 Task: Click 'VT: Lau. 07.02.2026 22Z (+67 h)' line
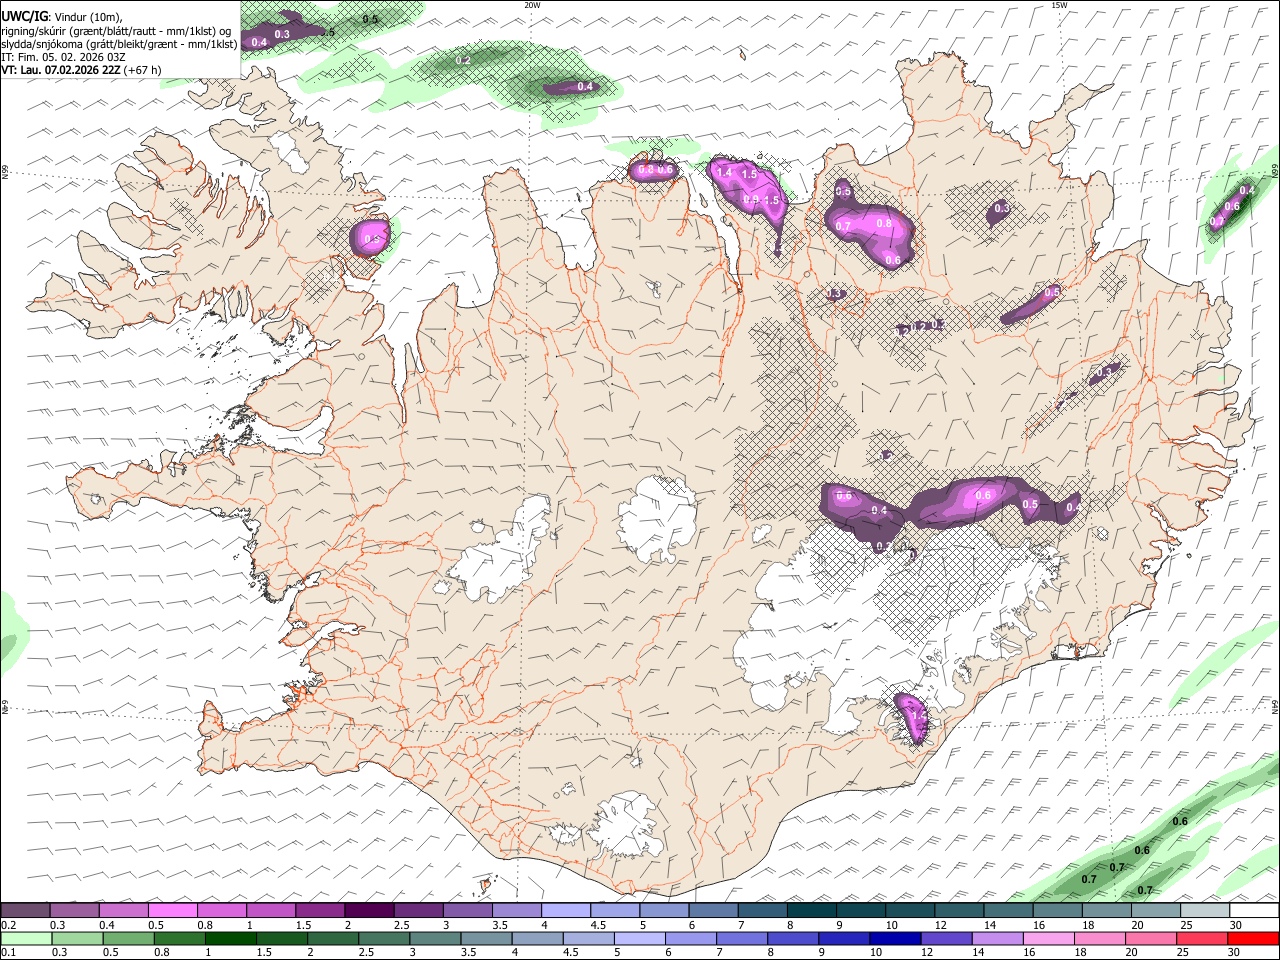81,70
